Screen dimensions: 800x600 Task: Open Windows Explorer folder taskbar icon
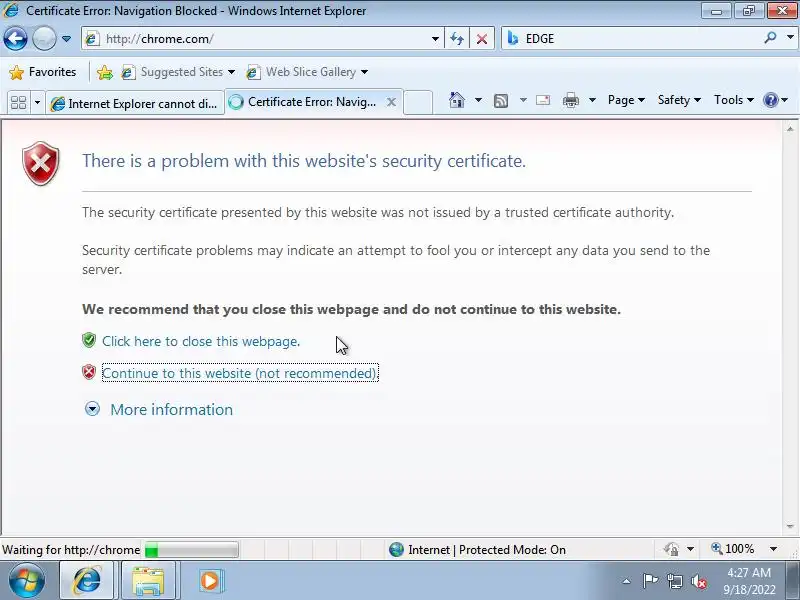coord(148,581)
